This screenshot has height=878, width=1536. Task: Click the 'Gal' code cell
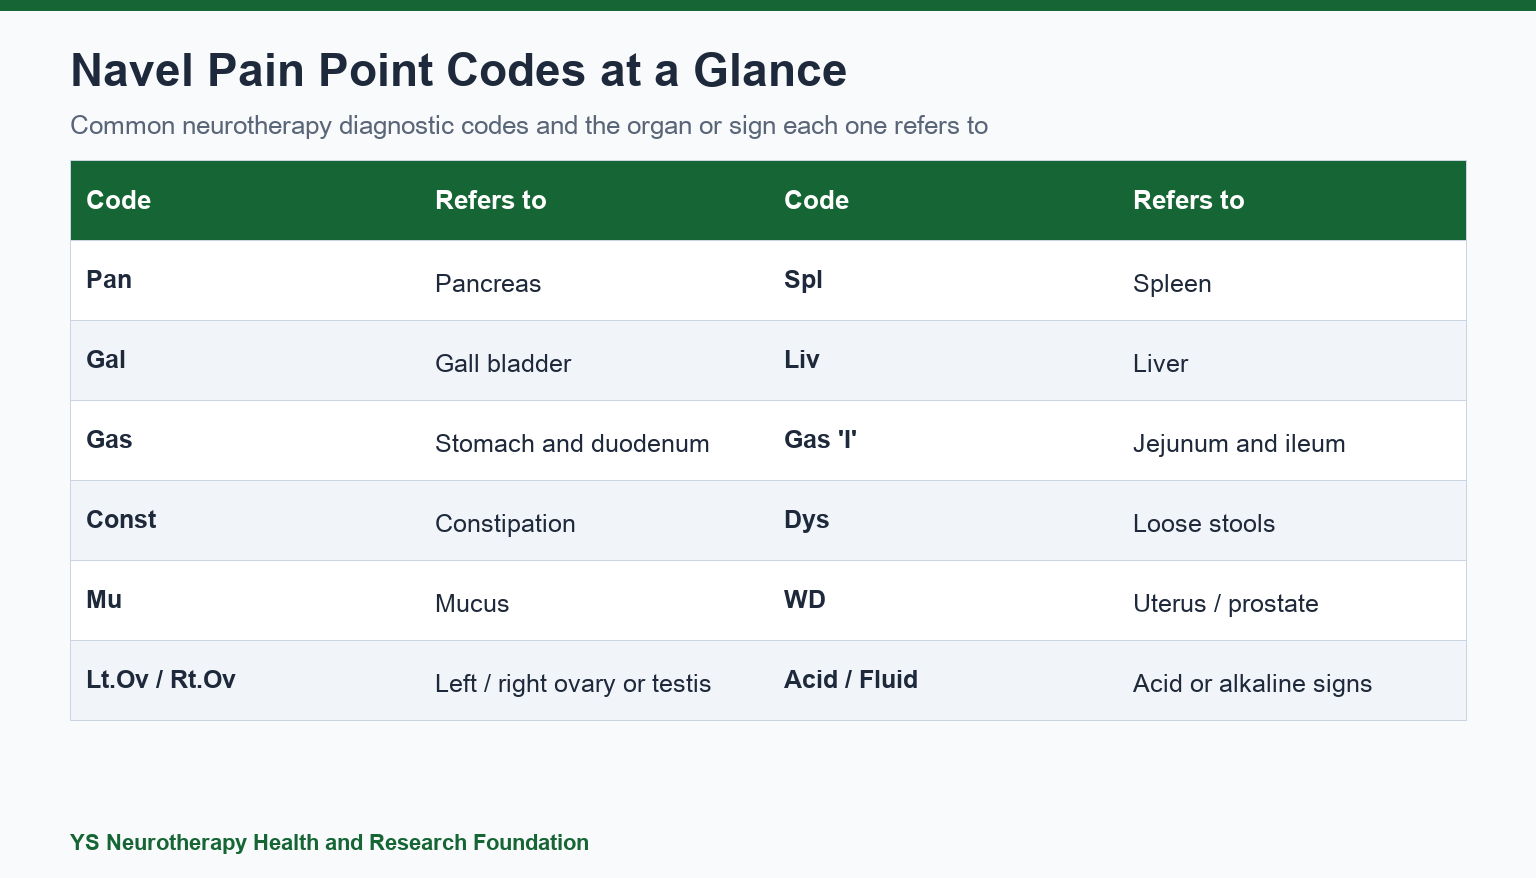tap(245, 360)
